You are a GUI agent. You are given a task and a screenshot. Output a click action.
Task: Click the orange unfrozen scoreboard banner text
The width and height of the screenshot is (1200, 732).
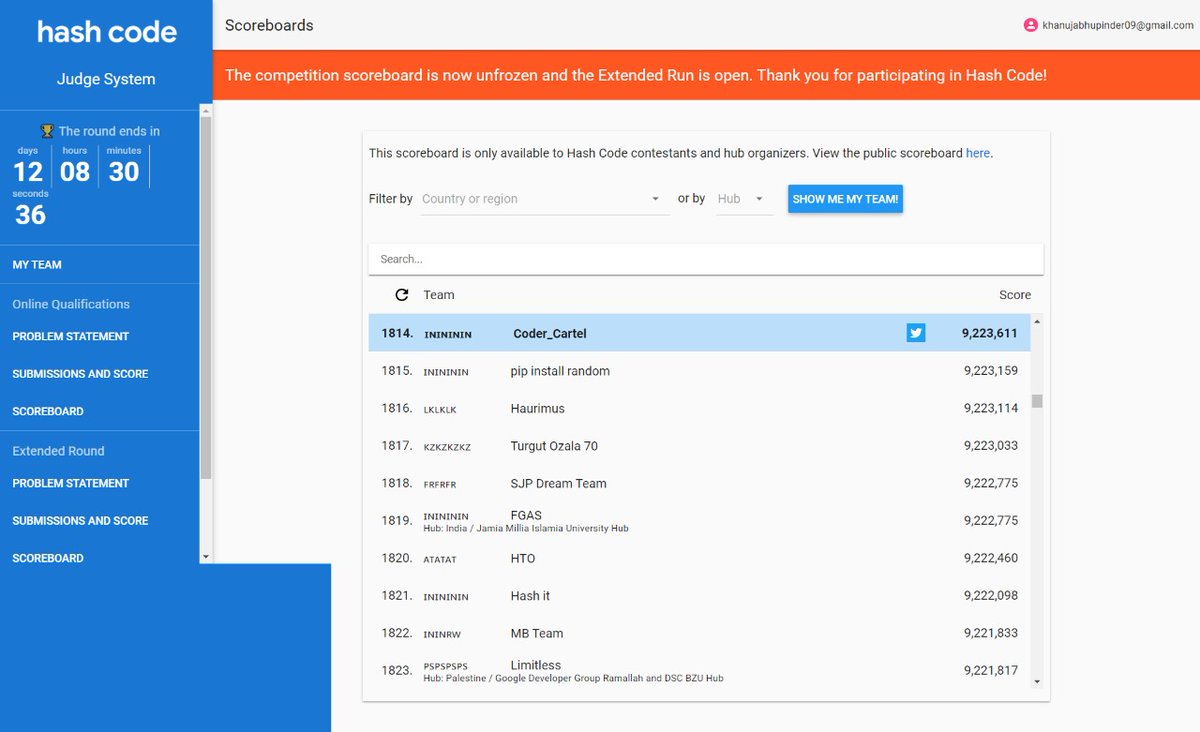point(636,75)
